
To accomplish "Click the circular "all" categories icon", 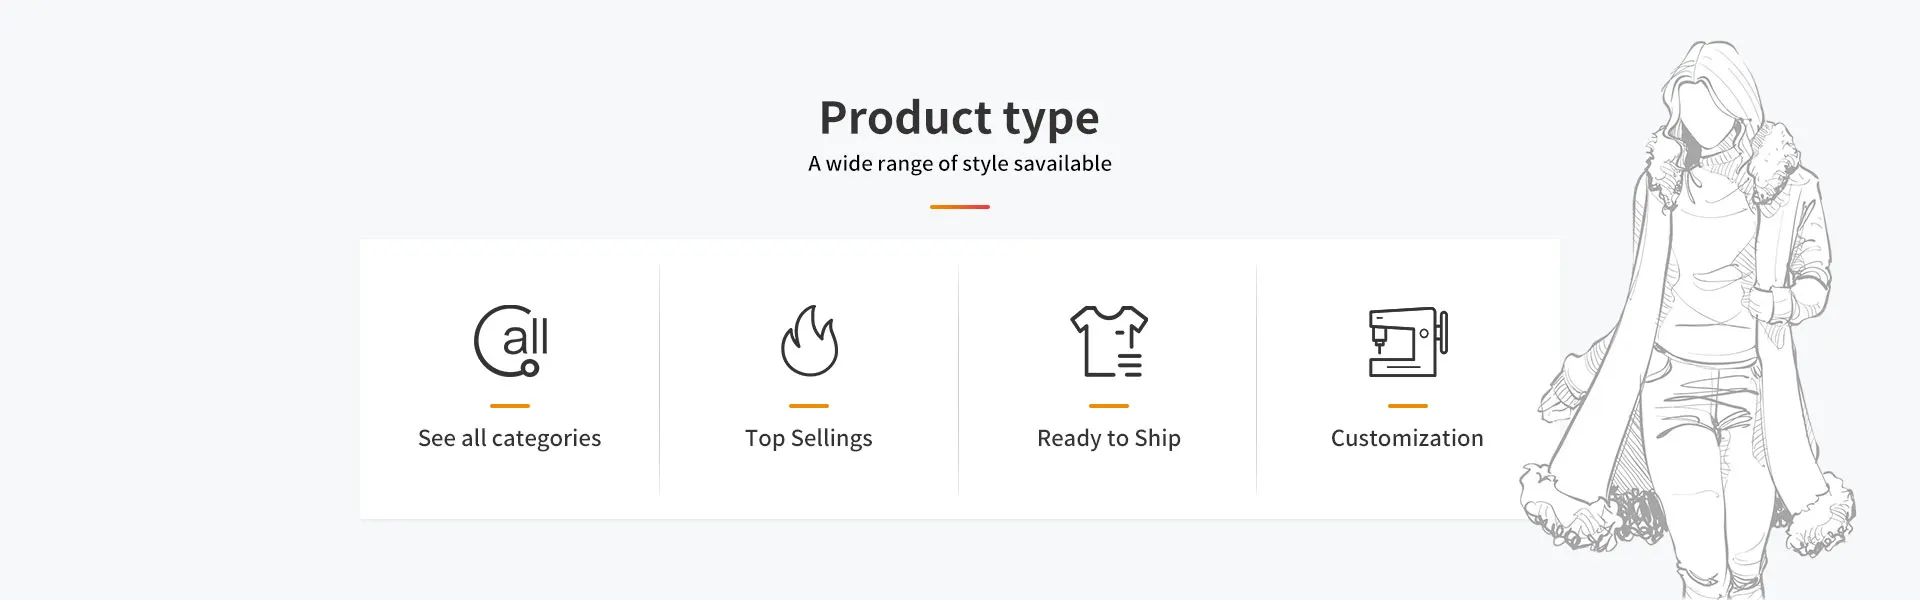I will click(510, 341).
